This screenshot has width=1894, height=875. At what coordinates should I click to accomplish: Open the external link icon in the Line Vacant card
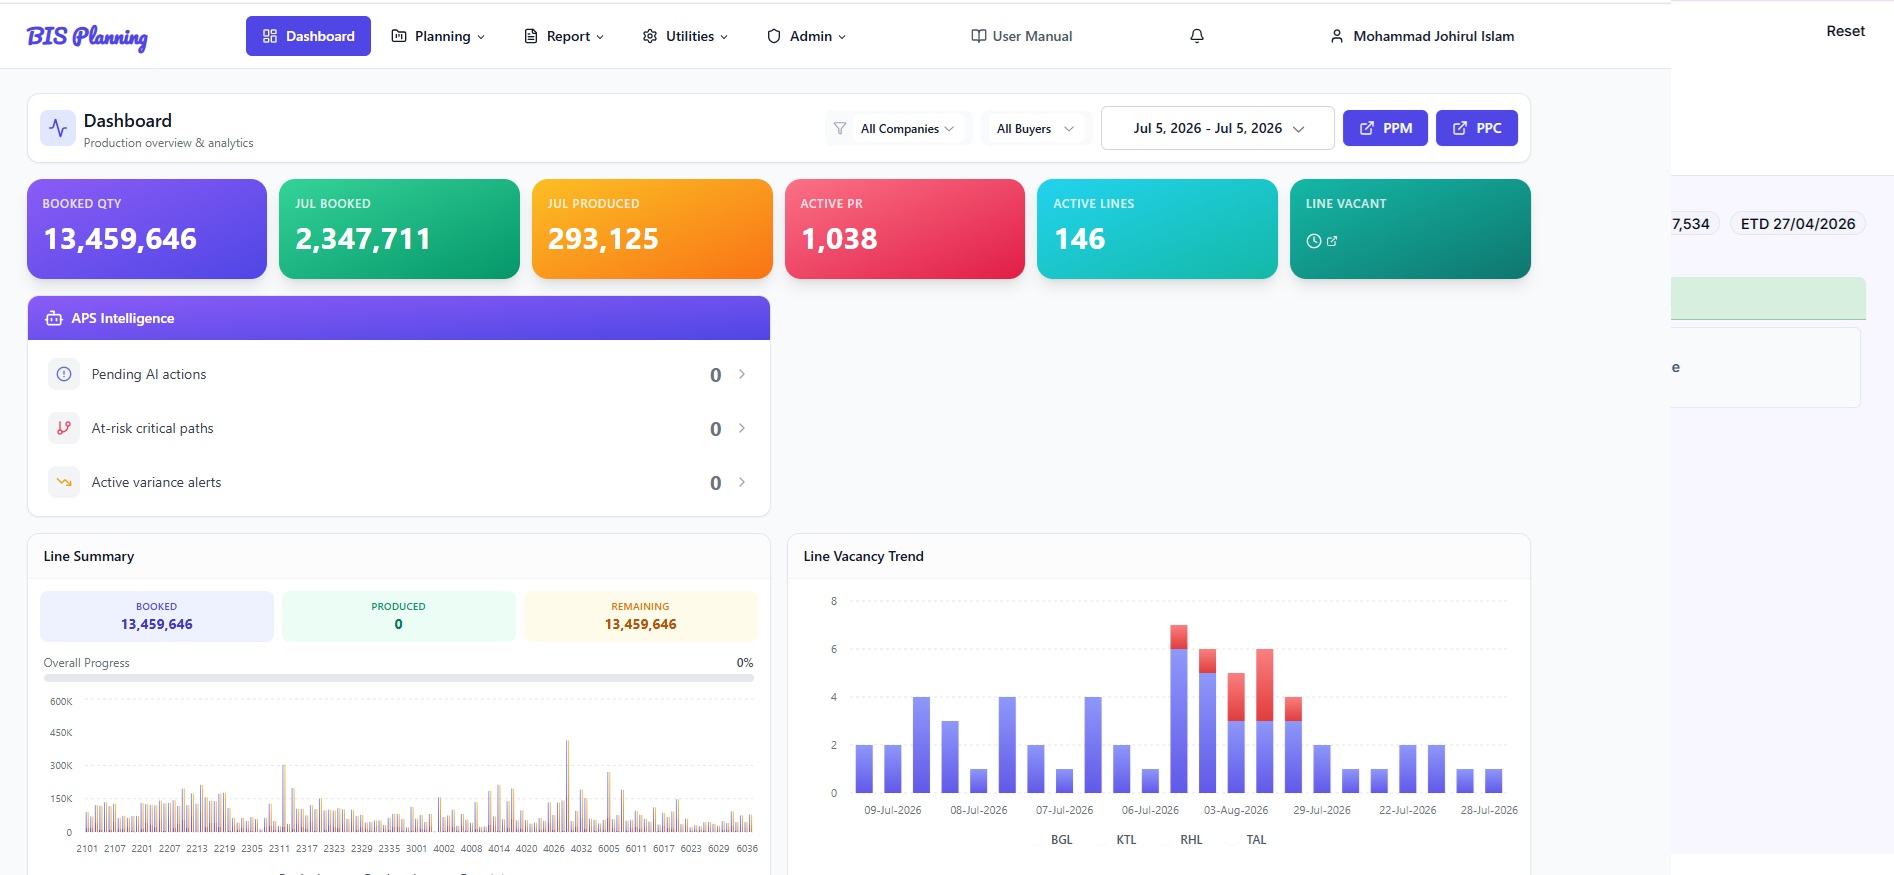click(x=1332, y=241)
